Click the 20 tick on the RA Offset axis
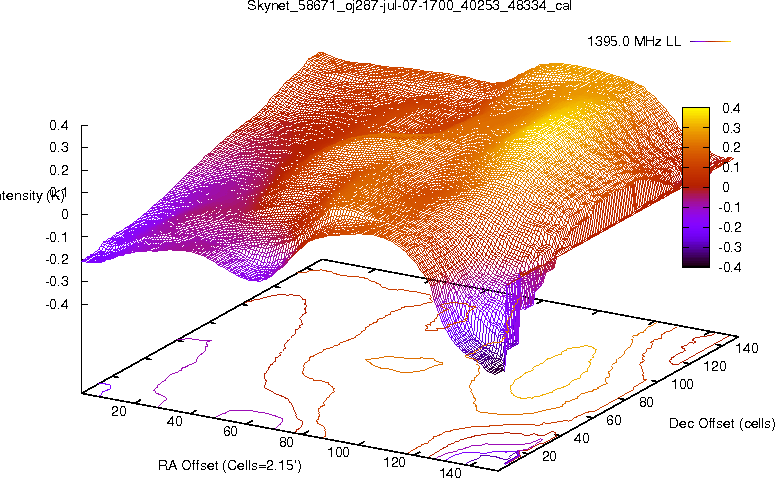This screenshot has width=775, height=478. pos(119,411)
